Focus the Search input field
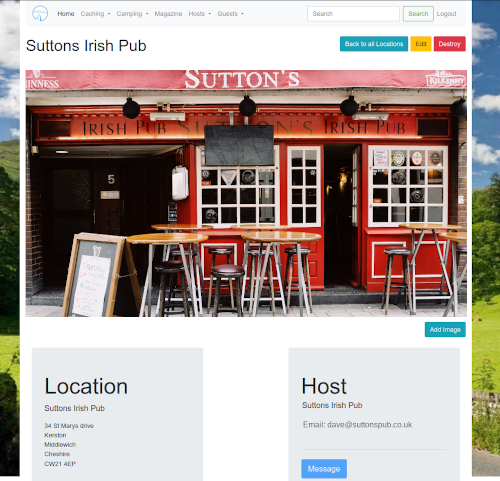The height and width of the screenshot is (481, 500). [x=353, y=14]
